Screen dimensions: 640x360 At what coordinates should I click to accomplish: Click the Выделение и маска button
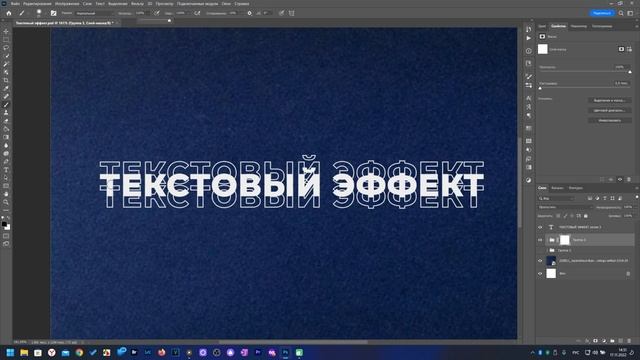[610, 100]
